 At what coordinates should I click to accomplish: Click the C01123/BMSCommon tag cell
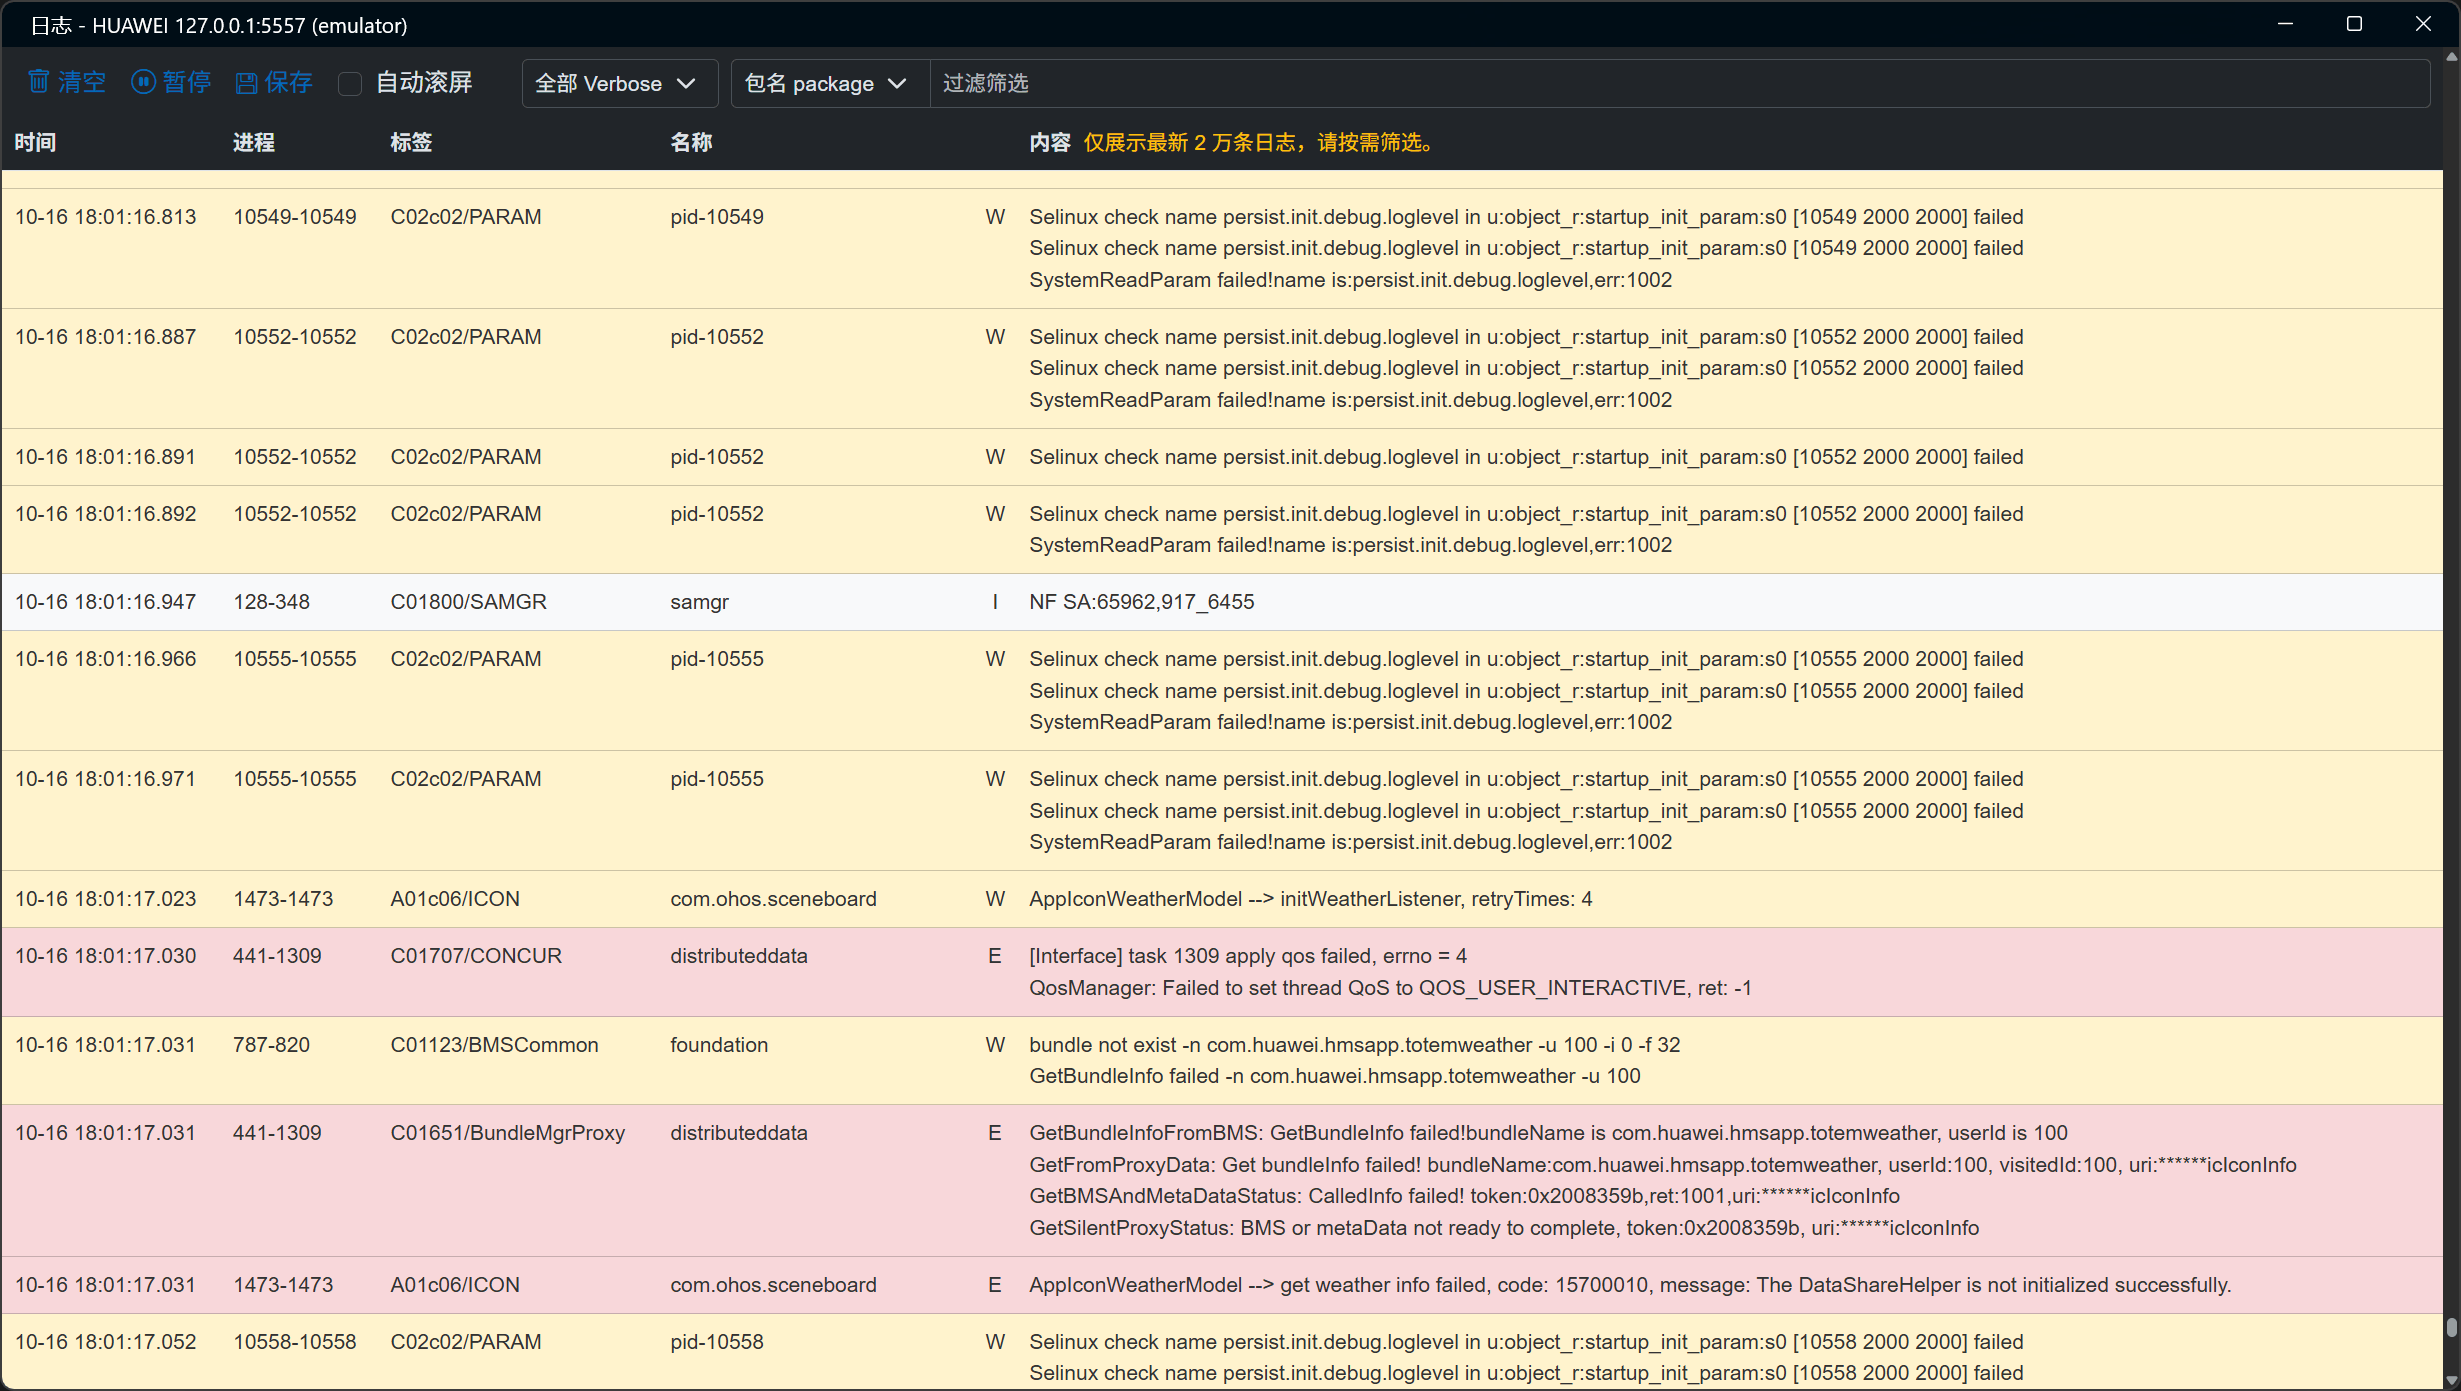[x=494, y=1045]
